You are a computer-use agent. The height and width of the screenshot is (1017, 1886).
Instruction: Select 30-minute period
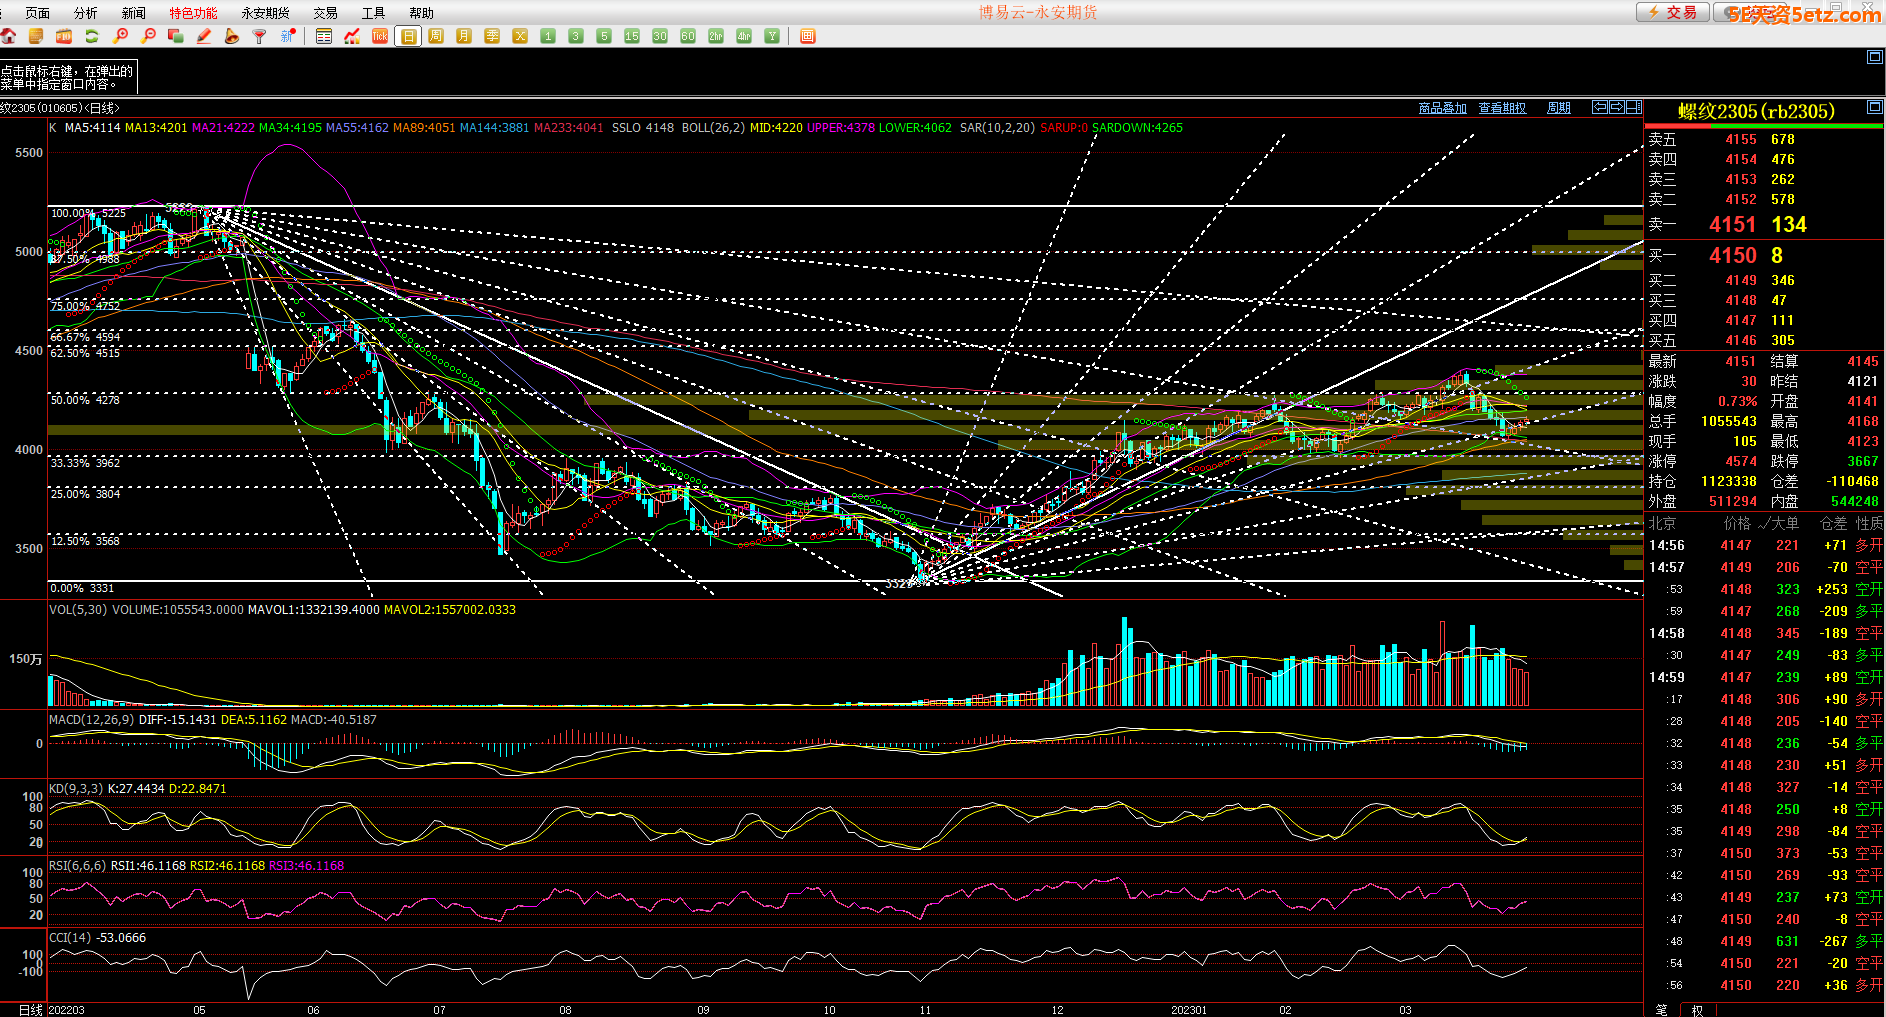tap(660, 36)
